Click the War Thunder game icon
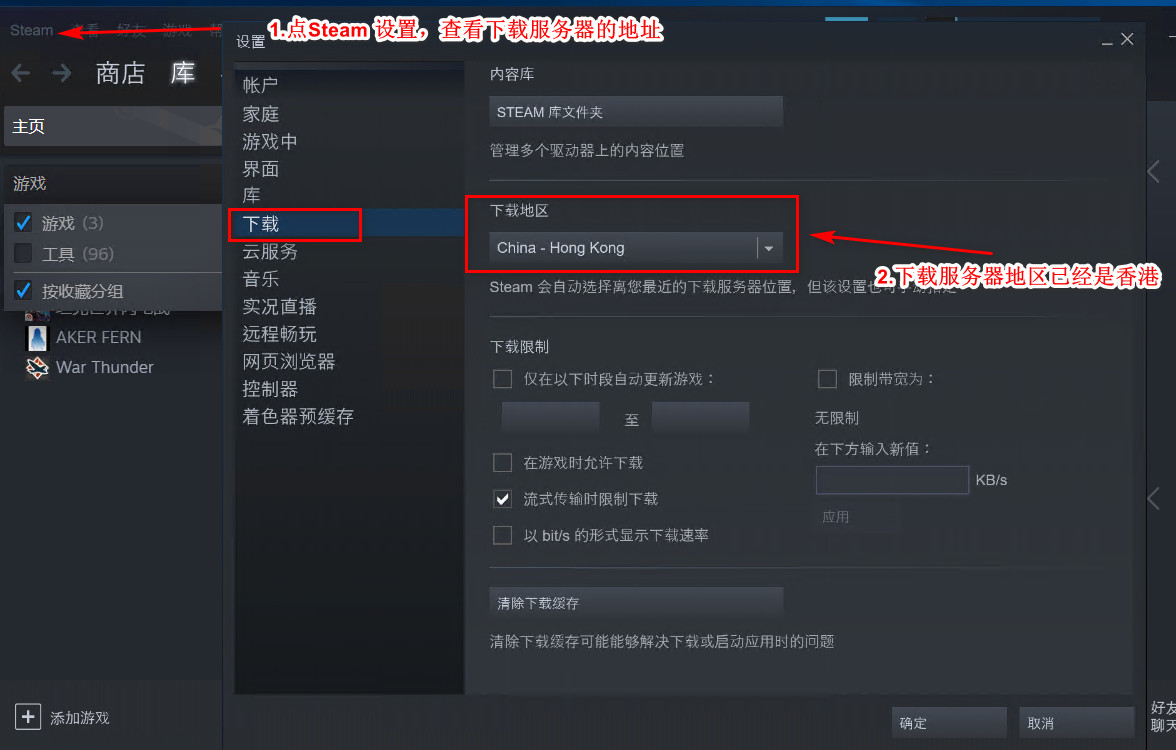 (x=37, y=368)
